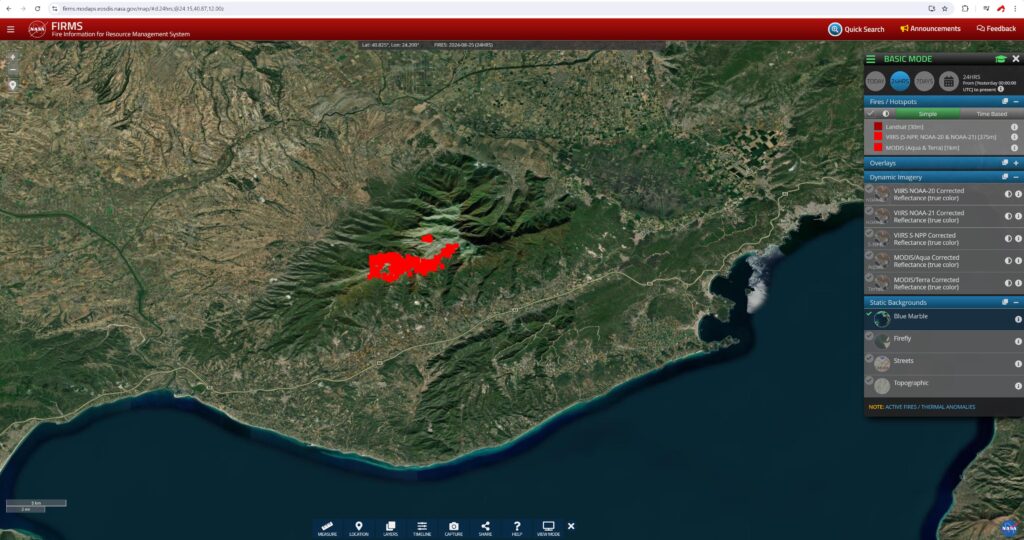
Task: Open Quick Search
Action: click(x=856, y=29)
